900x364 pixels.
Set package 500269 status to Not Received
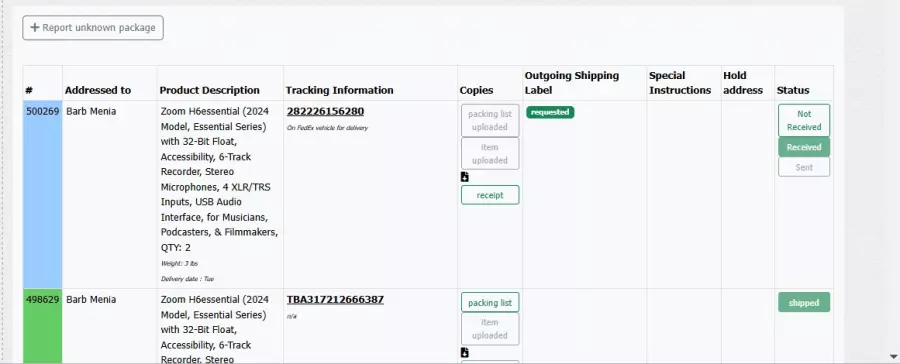pyautogui.click(x=804, y=121)
